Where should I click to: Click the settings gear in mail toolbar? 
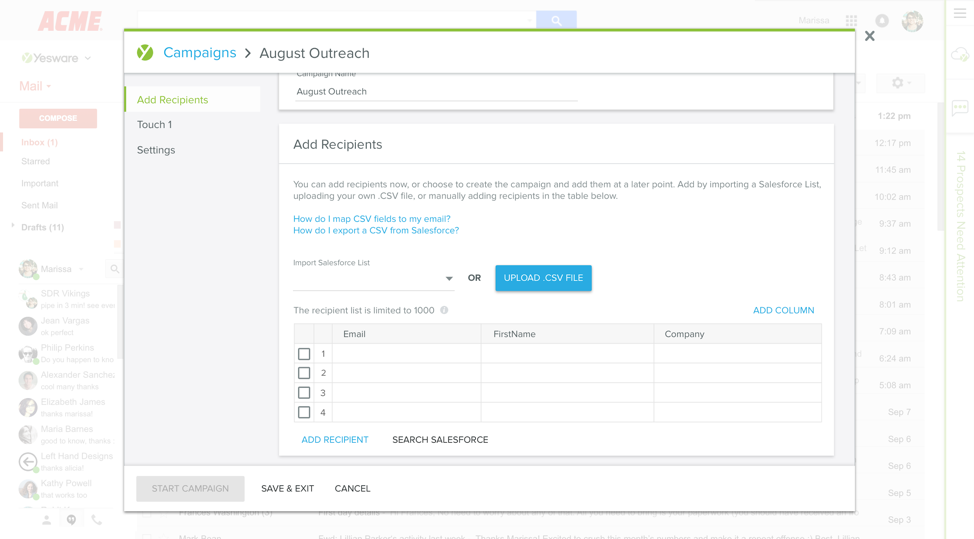click(900, 83)
